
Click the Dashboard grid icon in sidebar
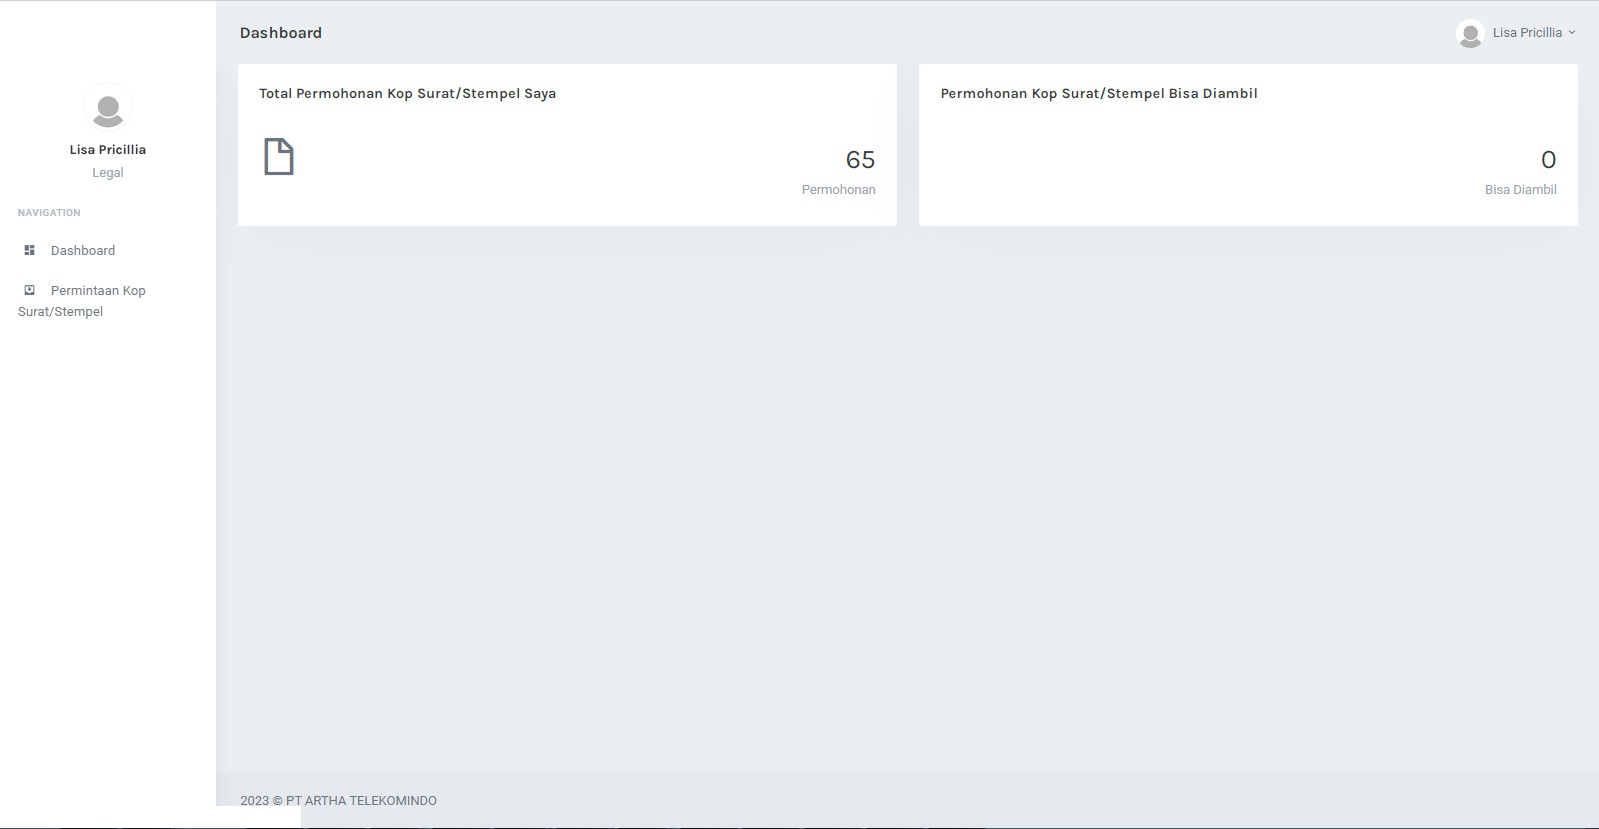[30, 250]
